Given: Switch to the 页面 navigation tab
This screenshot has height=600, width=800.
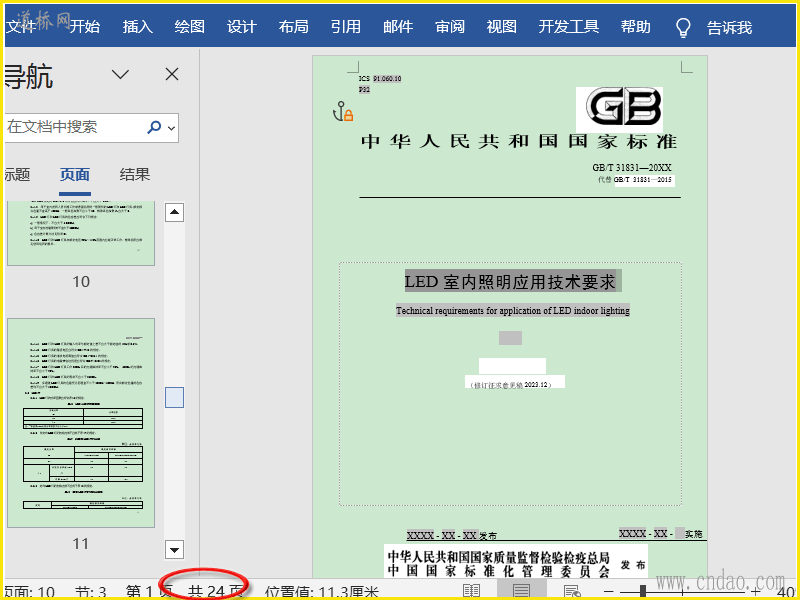Looking at the screenshot, I should [x=75, y=175].
